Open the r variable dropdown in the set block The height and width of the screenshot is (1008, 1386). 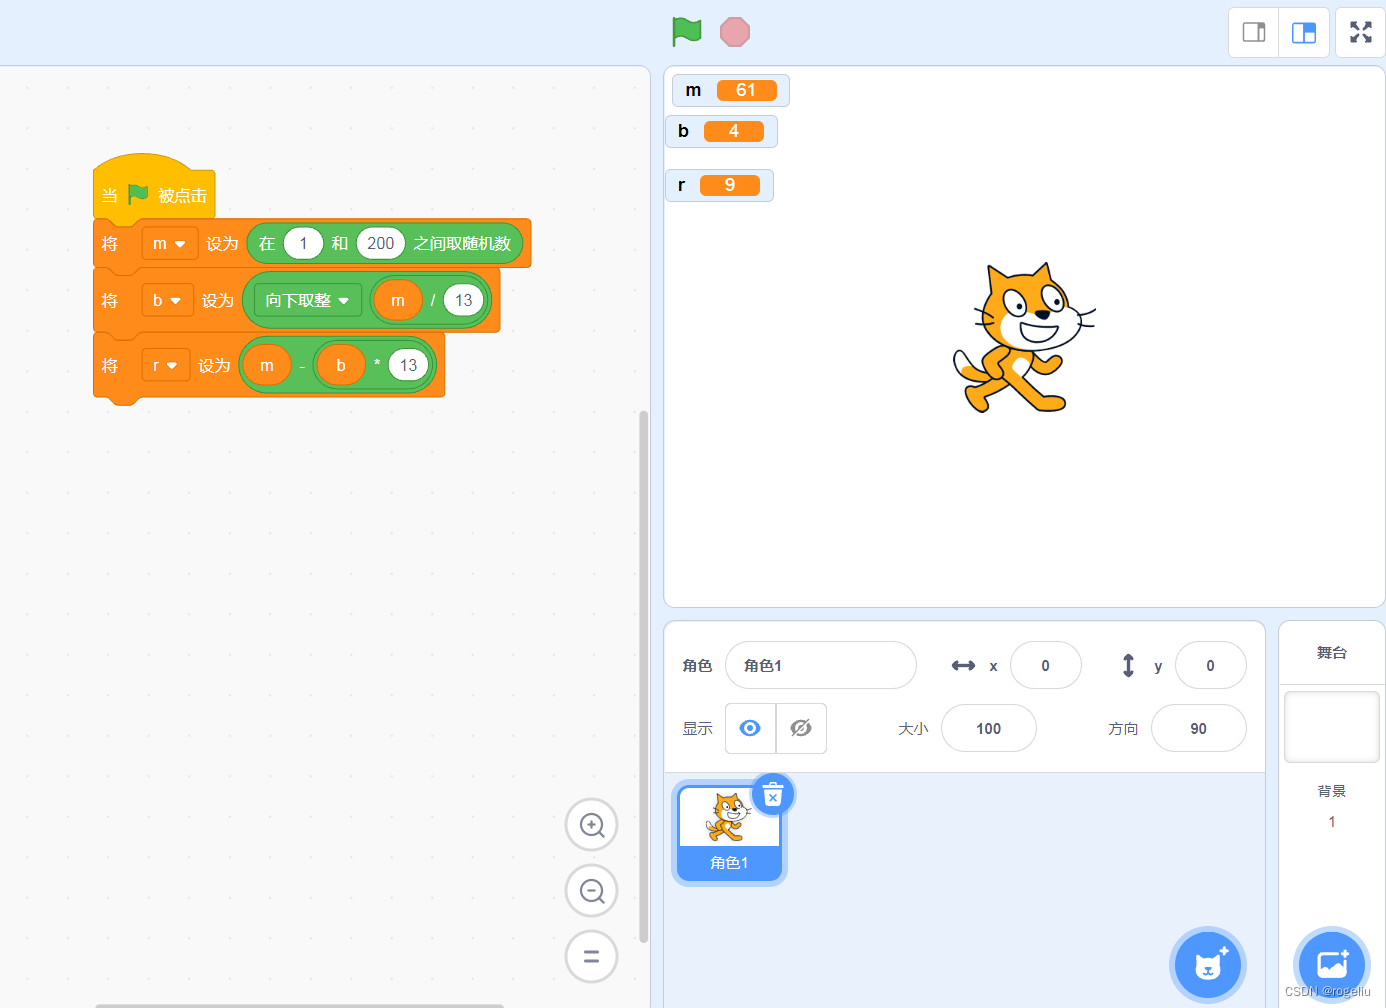click(x=165, y=365)
